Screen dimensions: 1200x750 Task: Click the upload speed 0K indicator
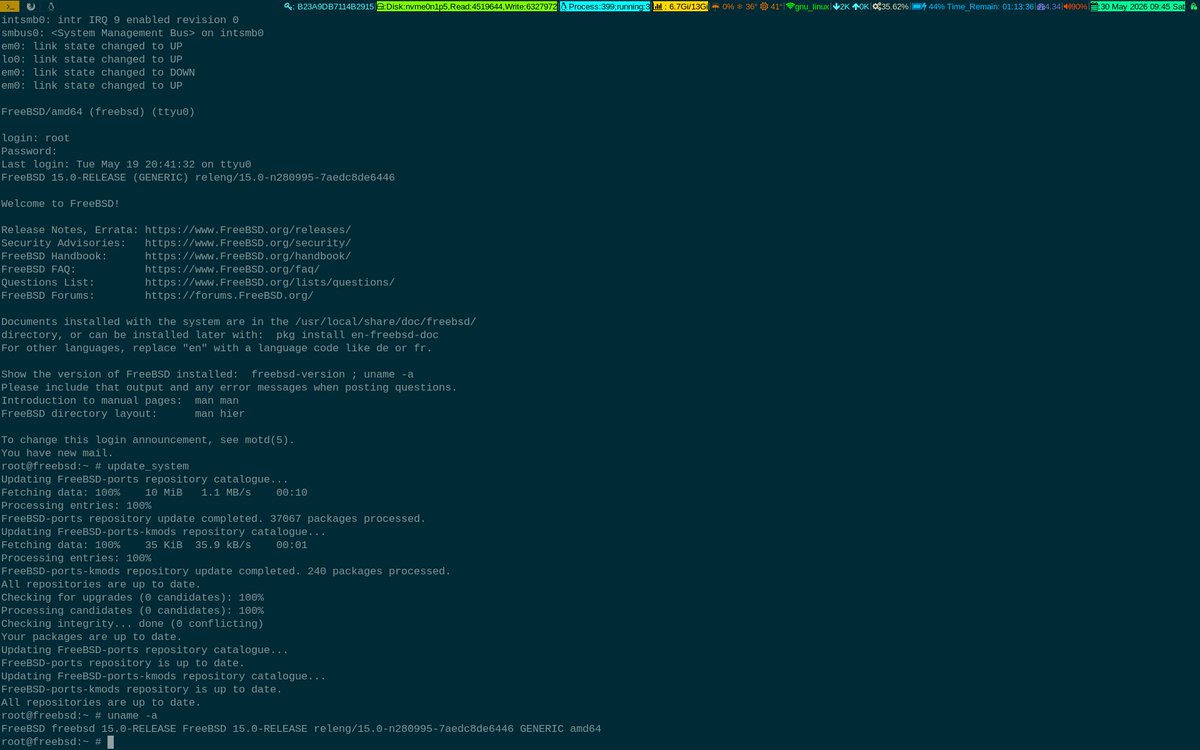click(860, 7)
